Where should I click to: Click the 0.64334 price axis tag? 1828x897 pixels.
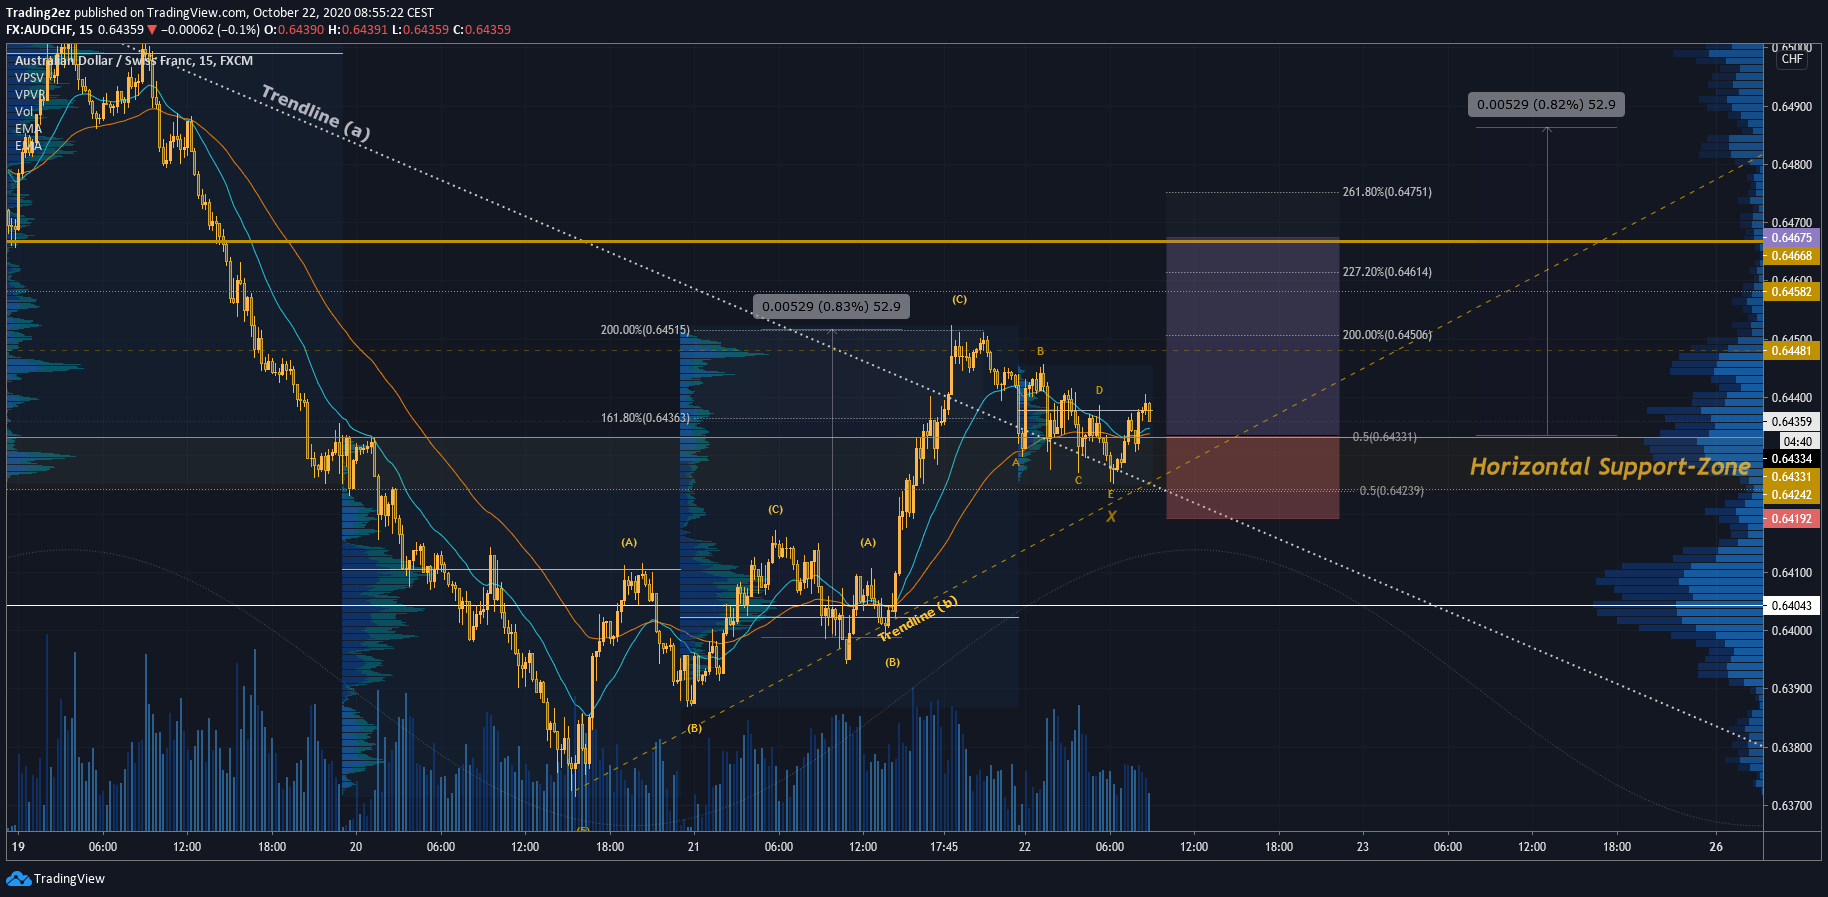1791,459
